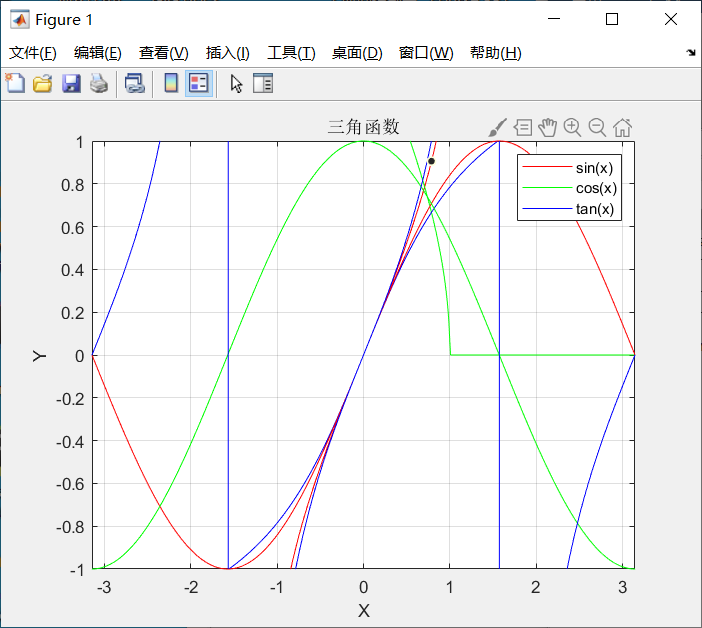Toggle the Insert Legend toolbar button
Screen dimensions: 702x628
(199, 83)
